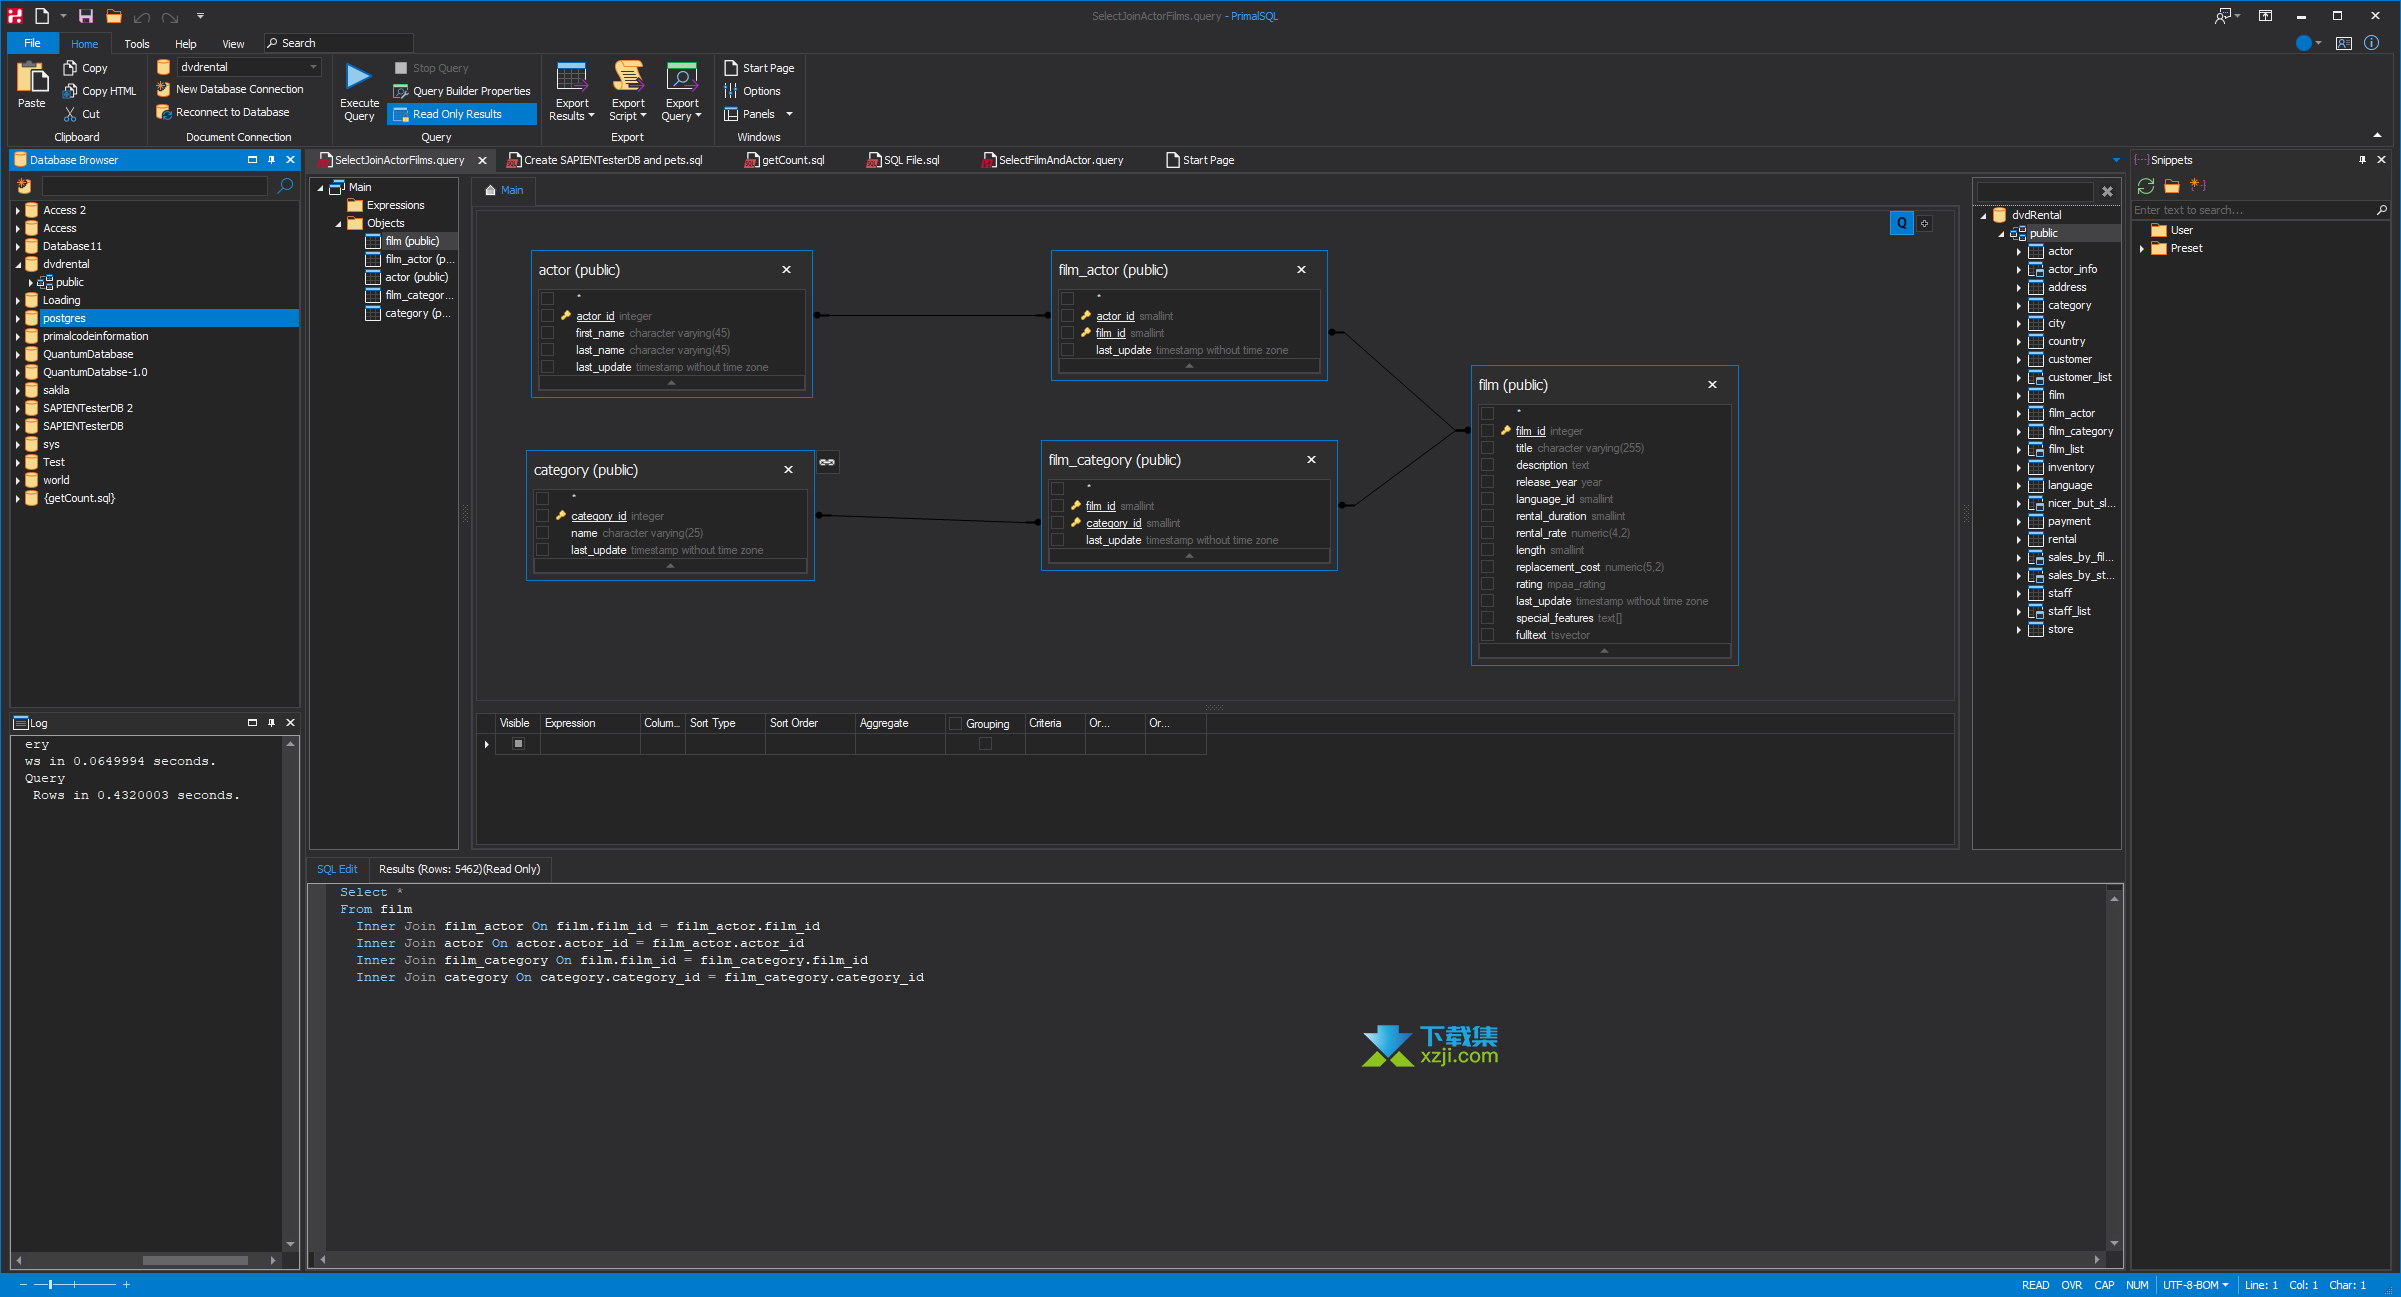Open the Home menu ribbon tab
The width and height of the screenshot is (2401, 1297).
point(81,43)
